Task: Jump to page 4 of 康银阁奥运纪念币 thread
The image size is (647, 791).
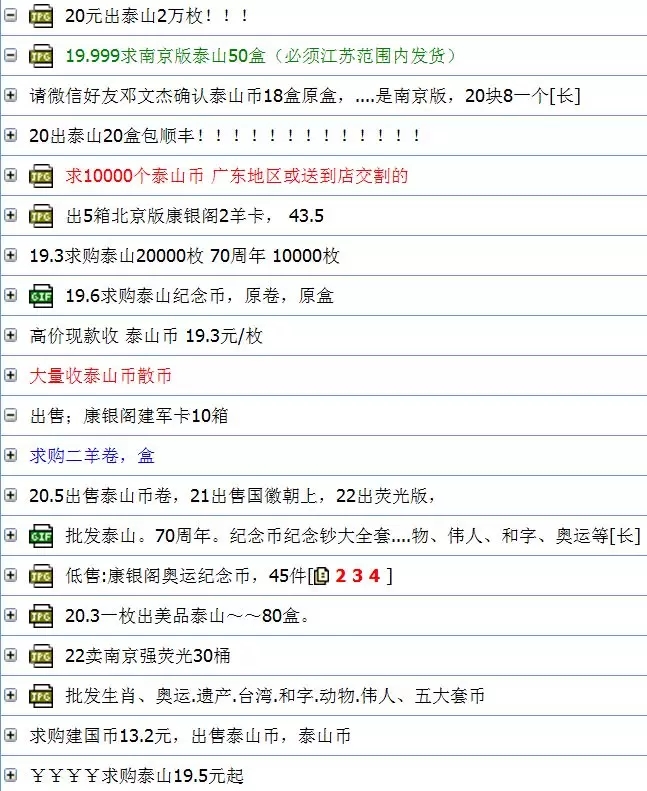Action: (374, 576)
